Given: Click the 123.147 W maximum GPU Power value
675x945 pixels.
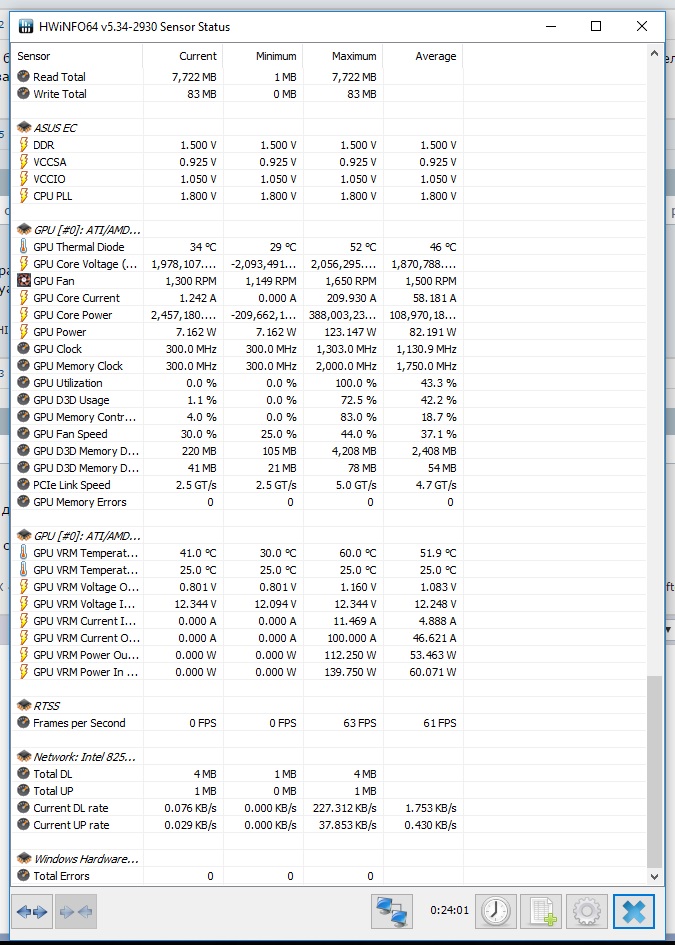Looking at the screenshot, I should (350, 332).
